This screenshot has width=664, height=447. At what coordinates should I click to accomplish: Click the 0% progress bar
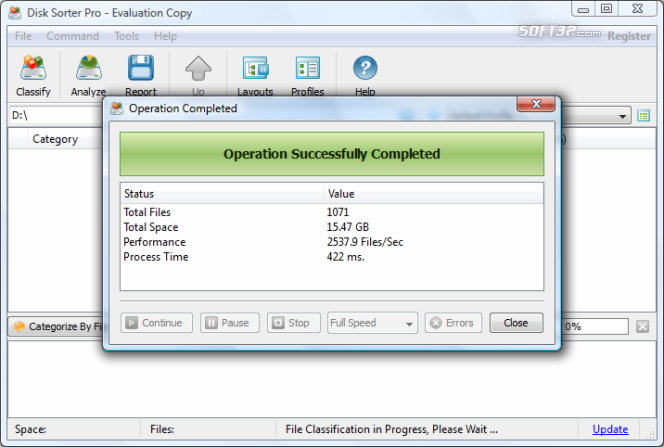tap(595, 326)
